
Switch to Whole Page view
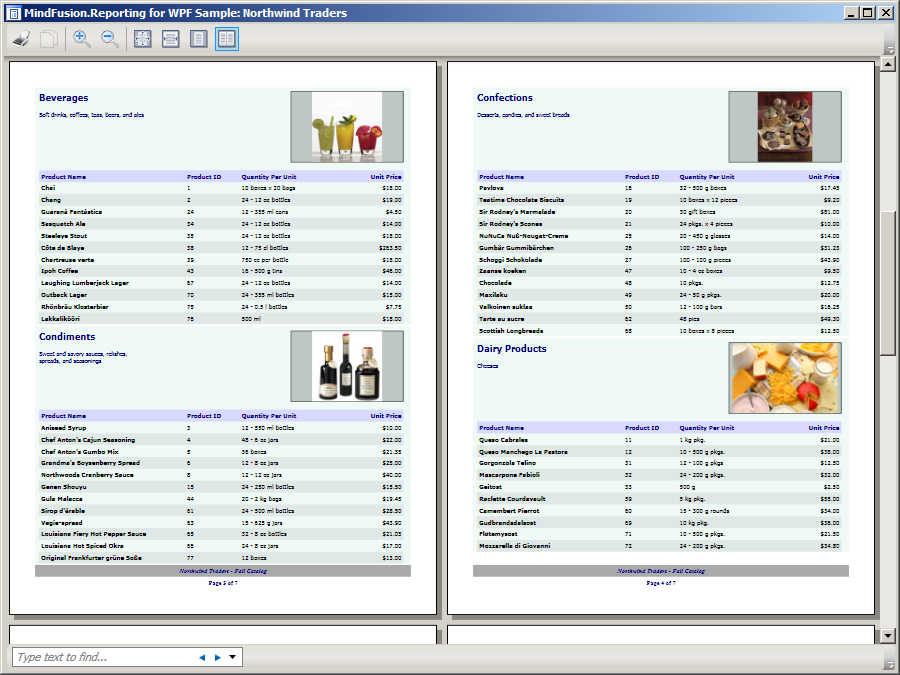coord(199,39)
